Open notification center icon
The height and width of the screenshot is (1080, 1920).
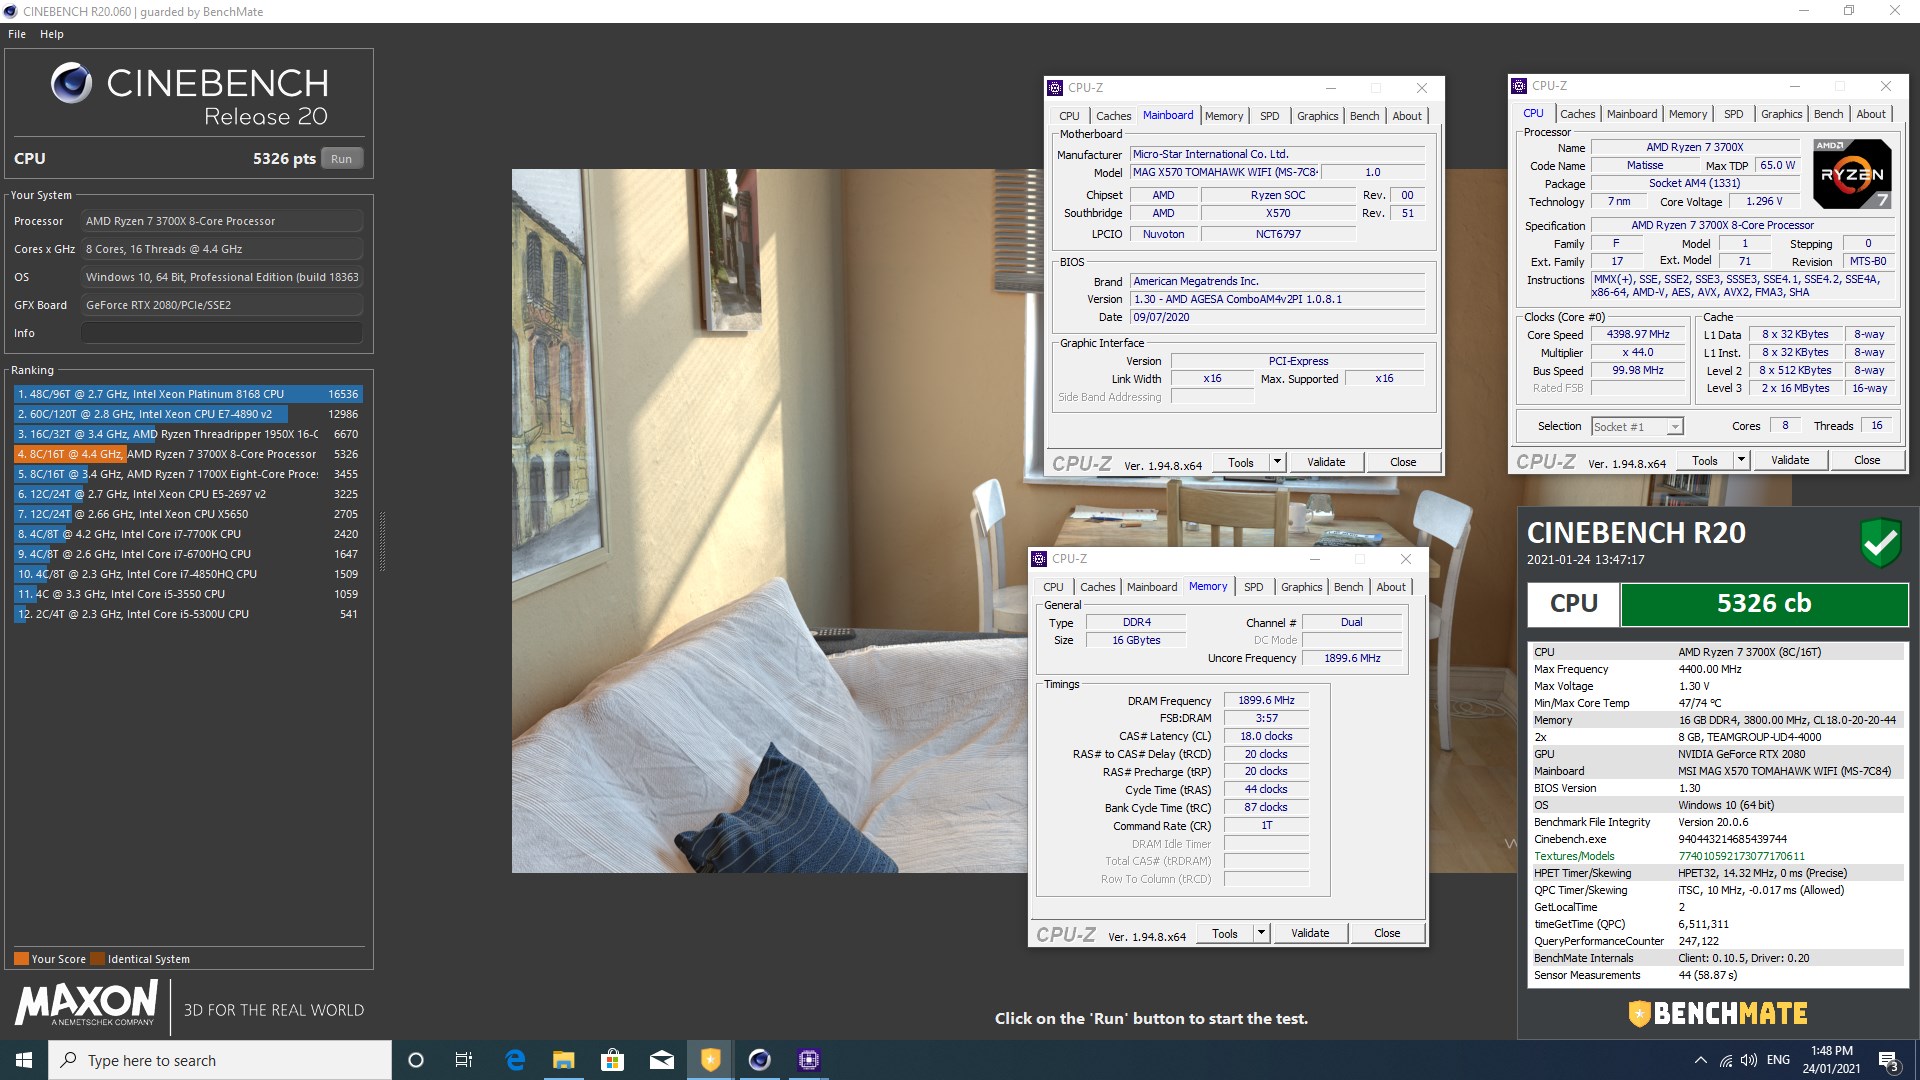pyautogui.click(x=1888, y=1061)
